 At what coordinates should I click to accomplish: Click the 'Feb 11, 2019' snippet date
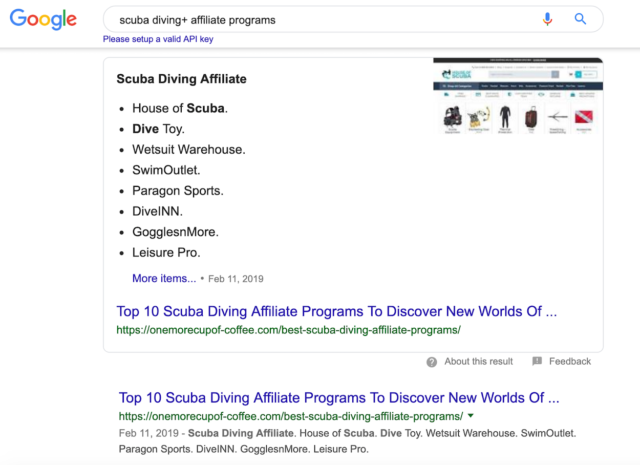tap(236, 279)
